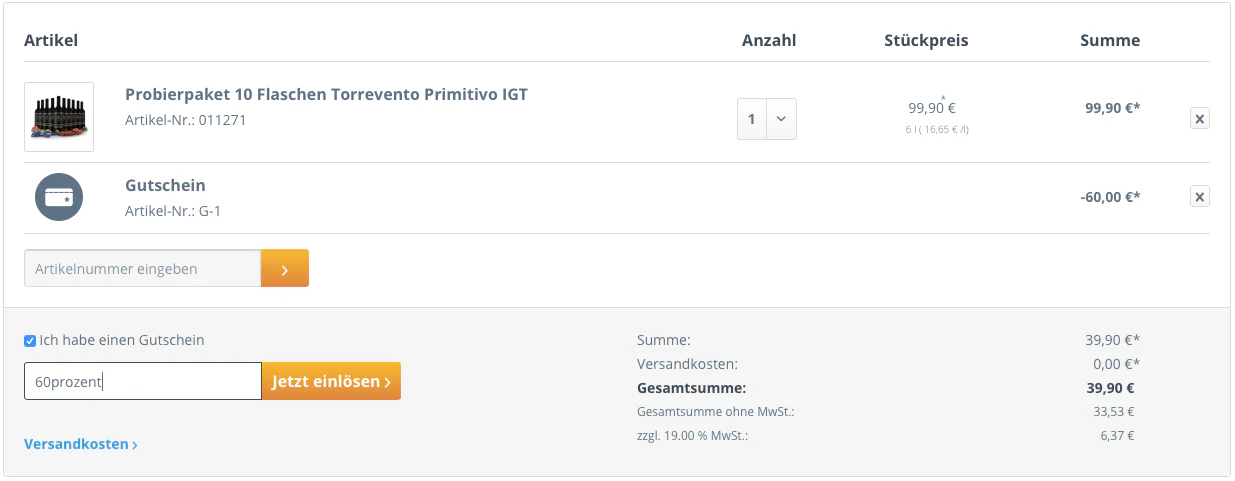1235x481 pixels.
Task: Open the Anzahl quantity box showing 1
Action: 767,119
